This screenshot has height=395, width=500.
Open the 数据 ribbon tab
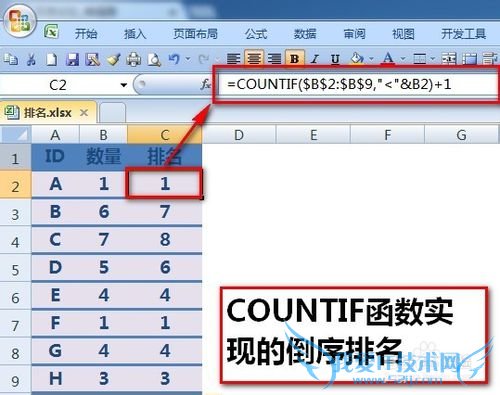tap(305, 34)
